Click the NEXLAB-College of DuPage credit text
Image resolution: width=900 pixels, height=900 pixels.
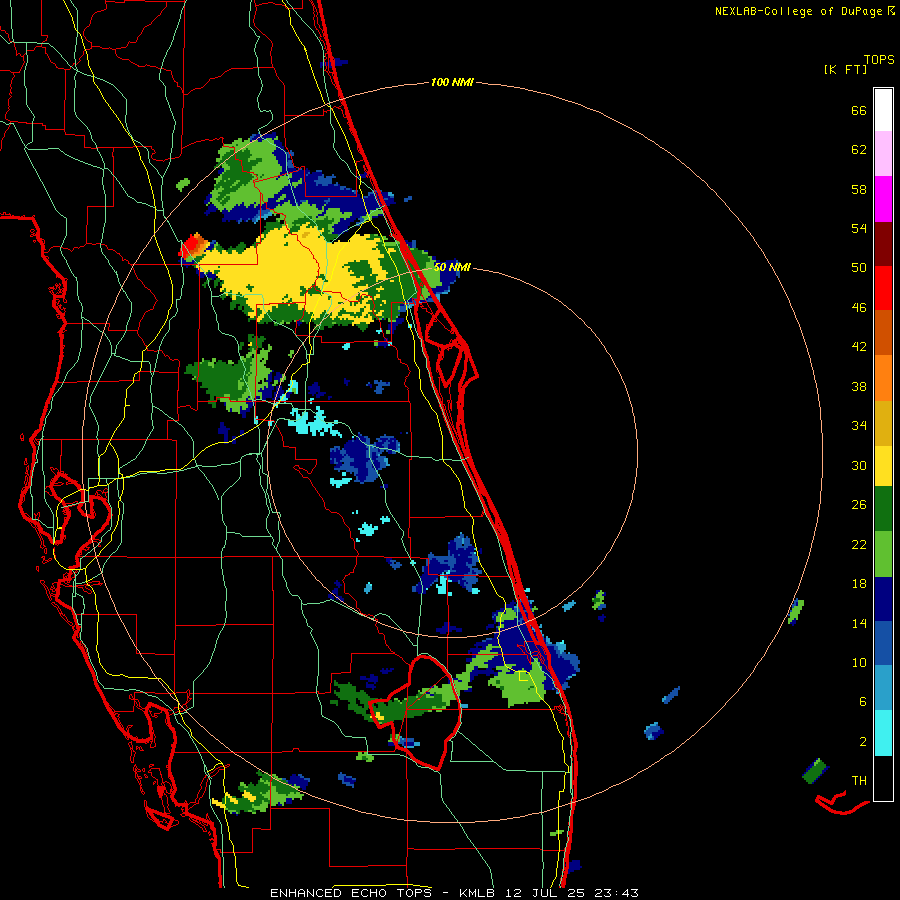pyautogui.click(x=798, y=11)
